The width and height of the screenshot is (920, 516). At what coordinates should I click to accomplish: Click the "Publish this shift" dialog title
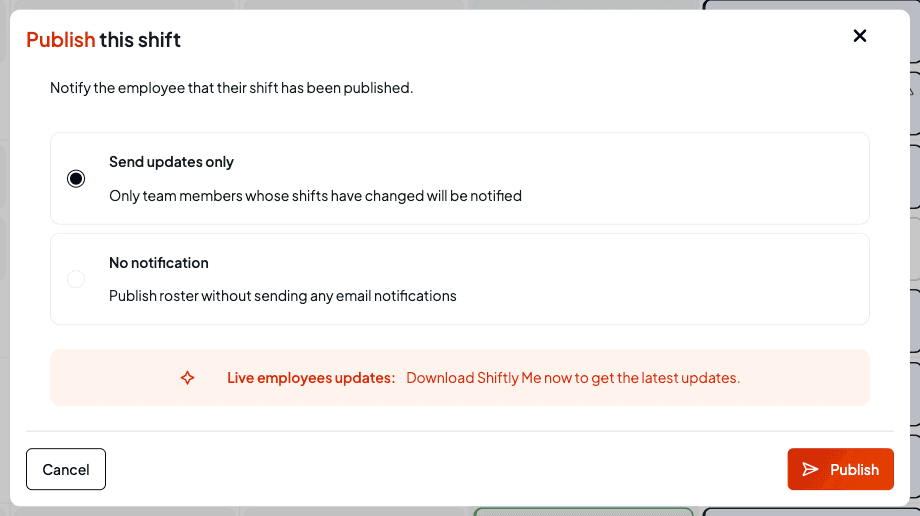pos(103,40)
